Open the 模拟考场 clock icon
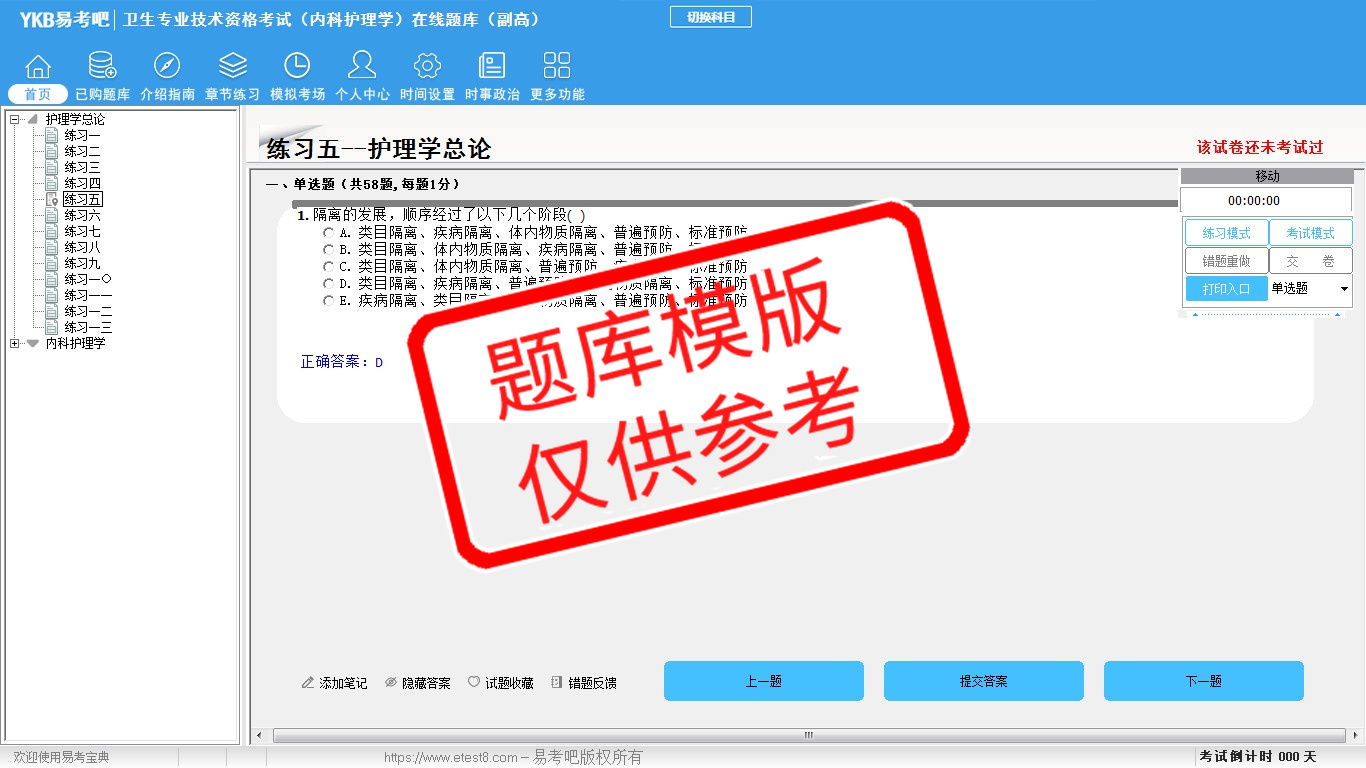Image resolution: width=1366 pixels, height=768 pixels. (x=297, y=66)
